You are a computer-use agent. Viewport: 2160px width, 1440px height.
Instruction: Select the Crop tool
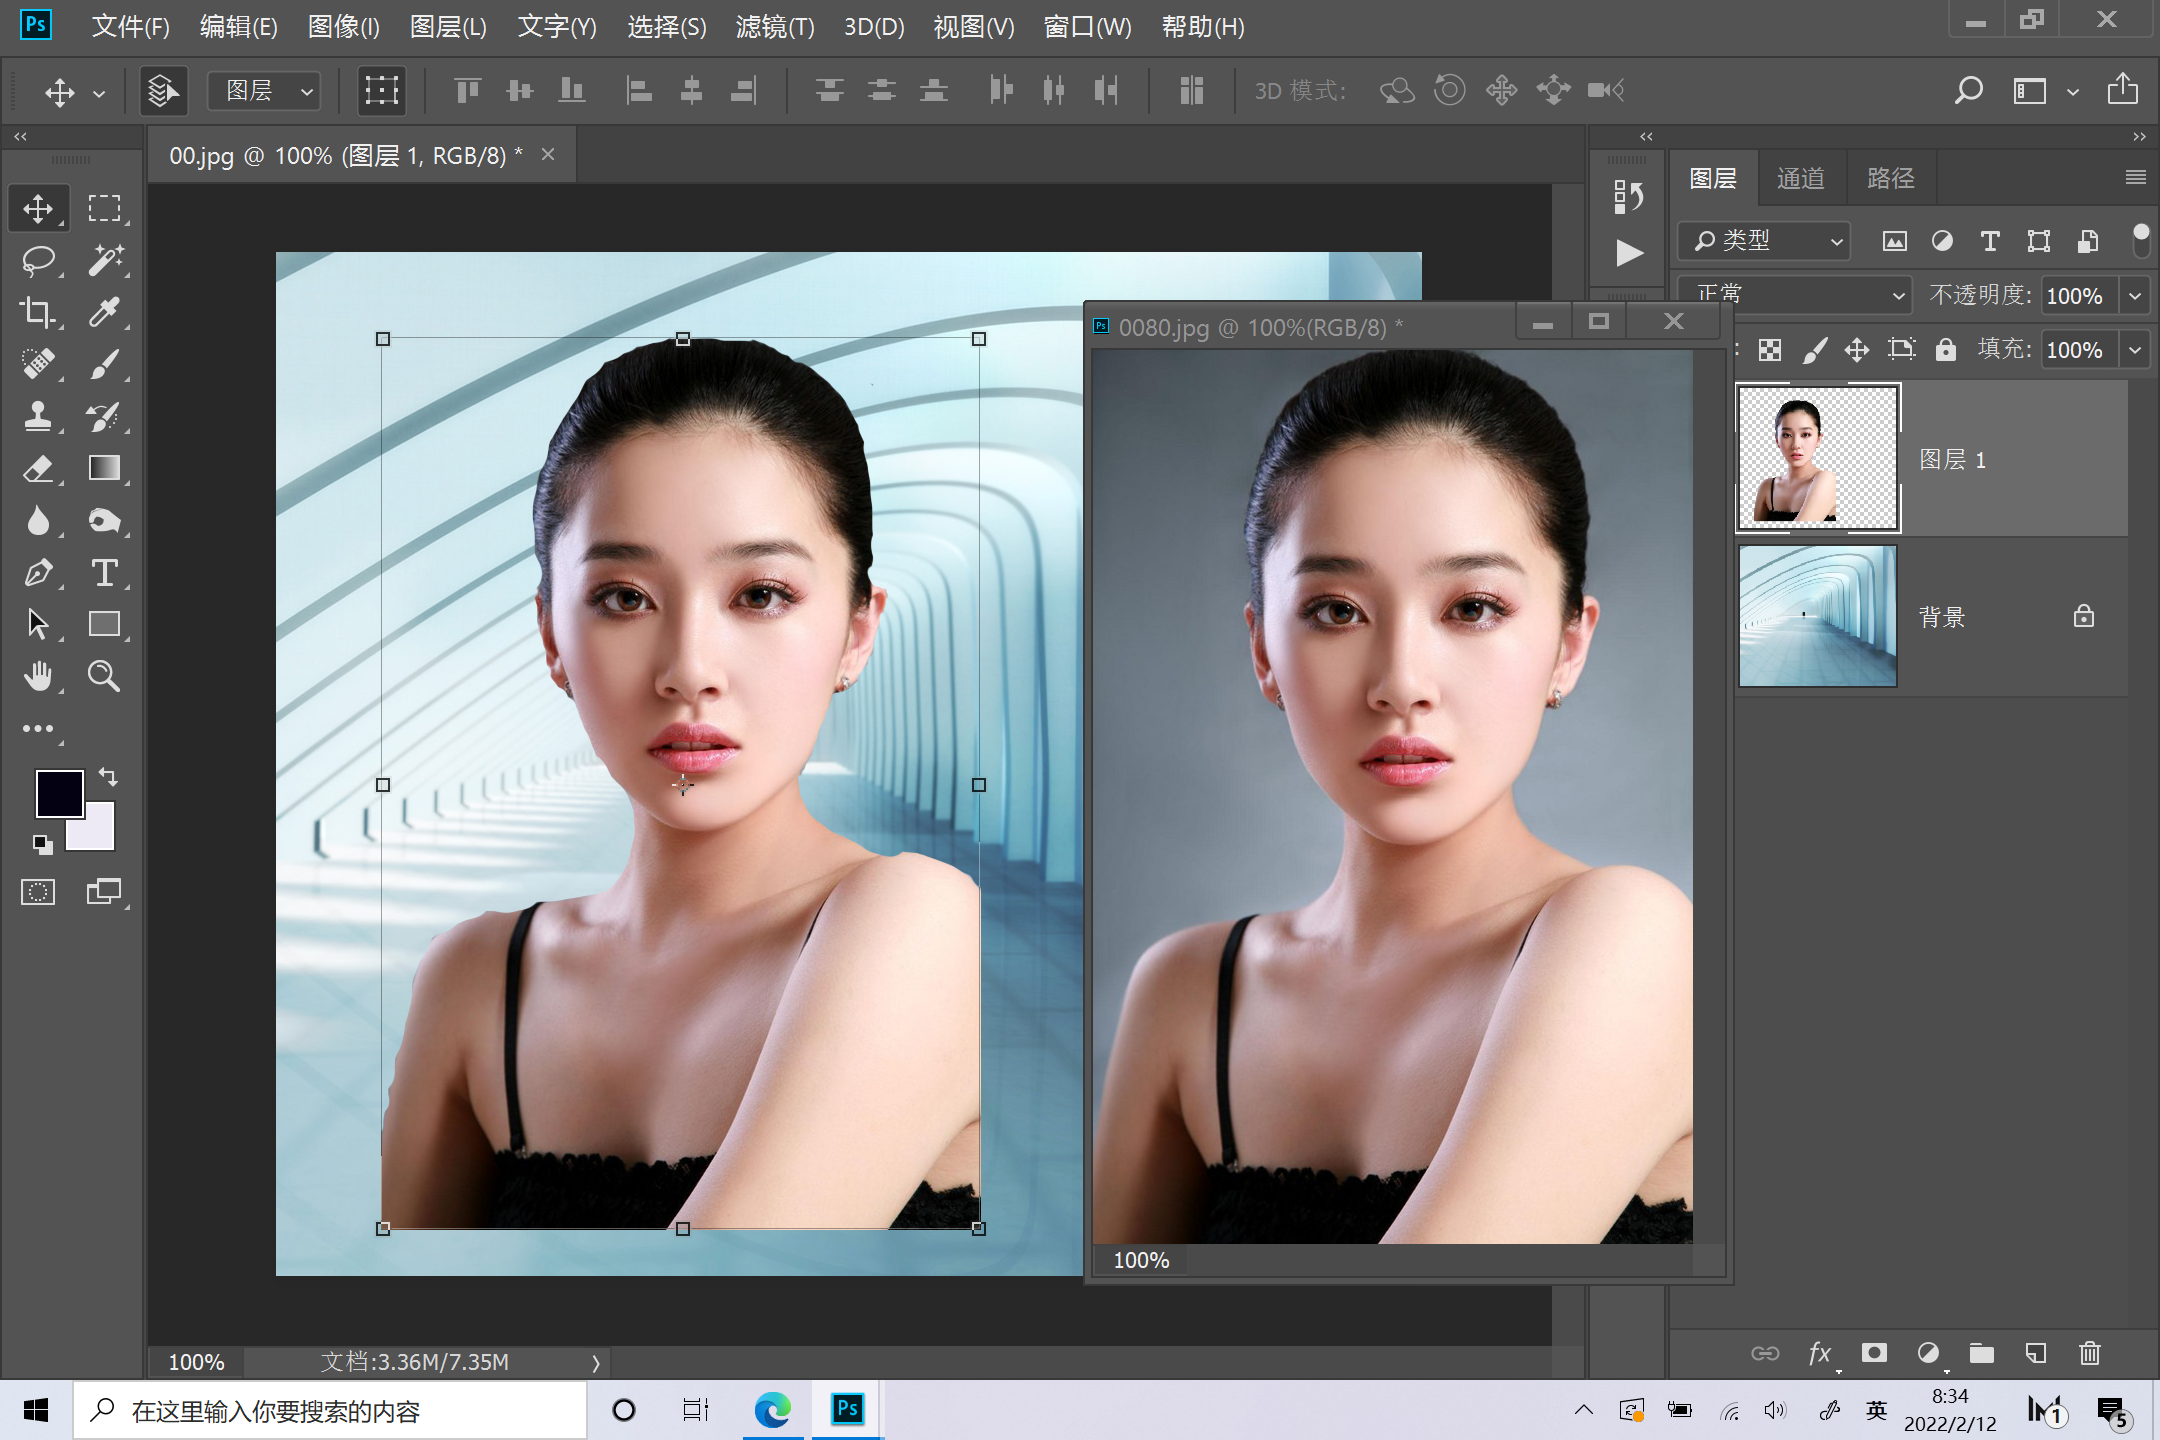click(x=38, y=312)
